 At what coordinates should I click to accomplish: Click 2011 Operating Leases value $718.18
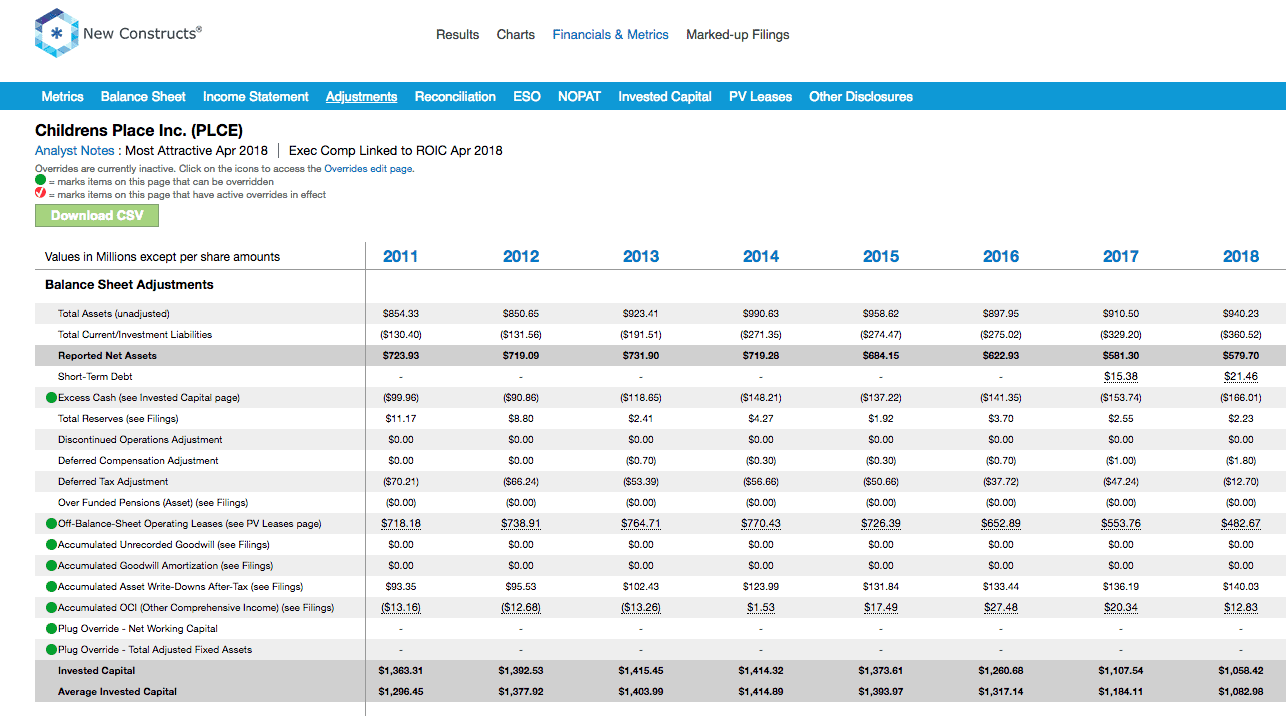[401, 524]
